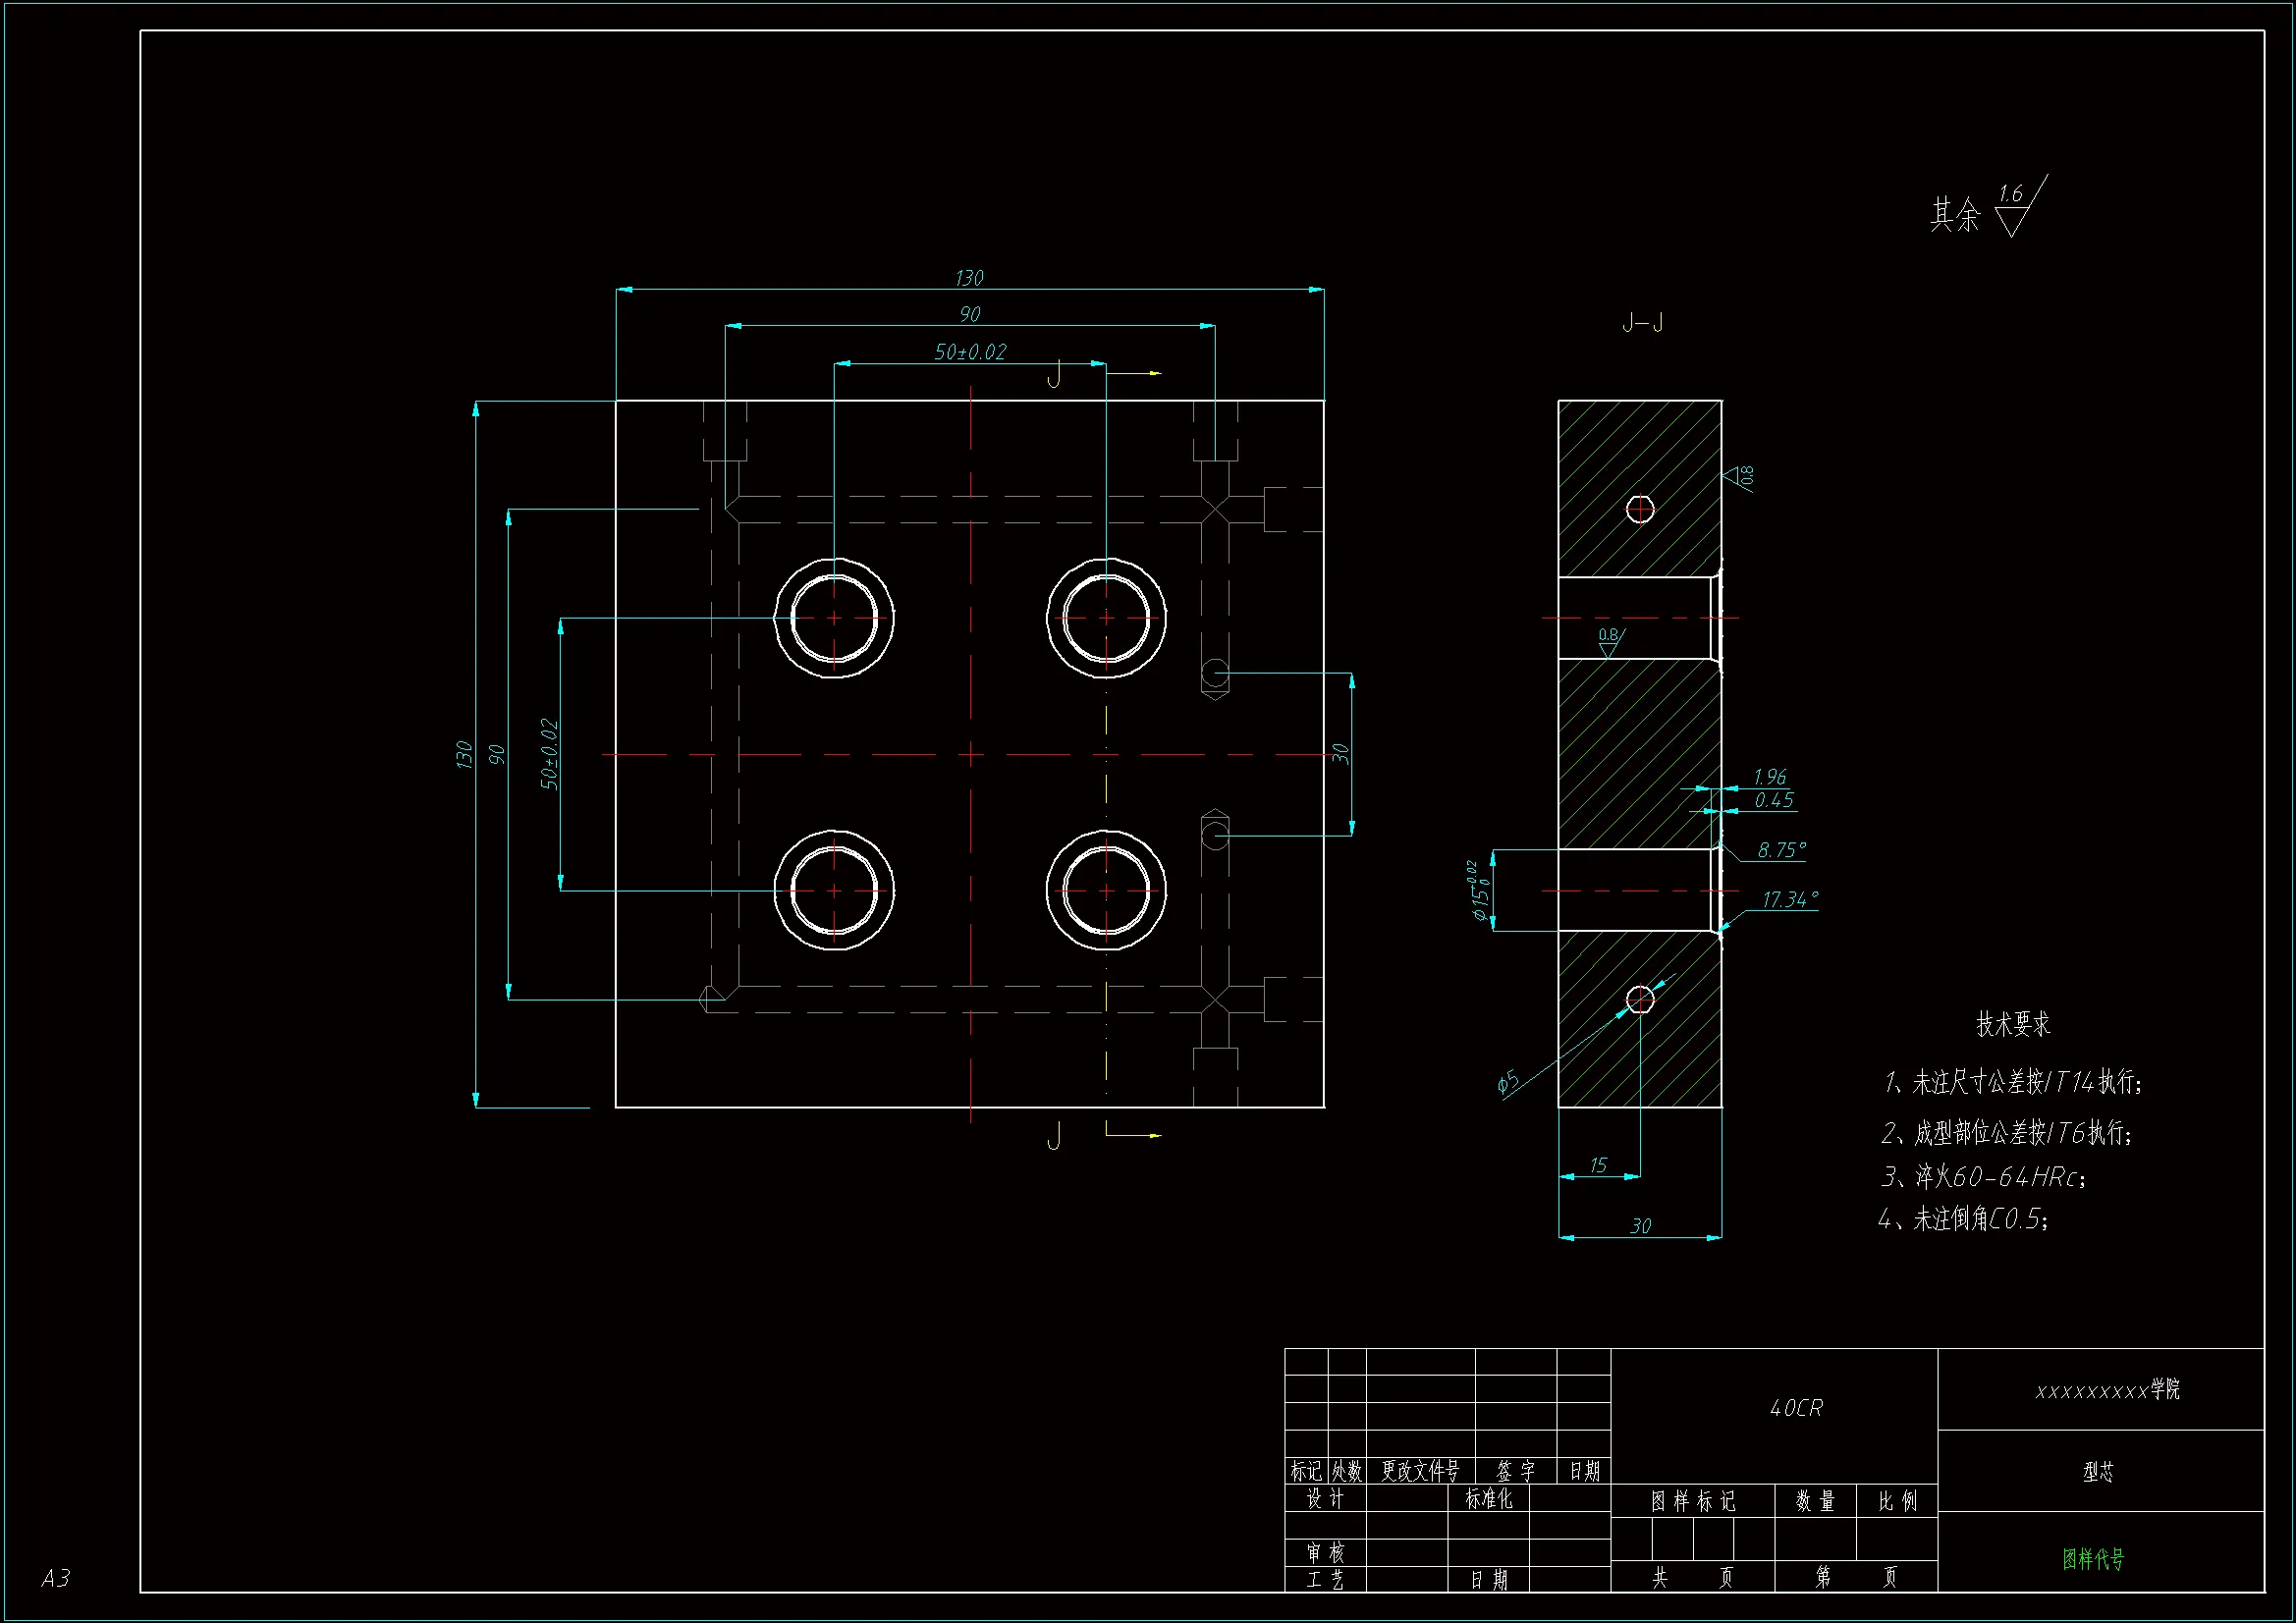Click the lower-right circular hole center
Viewport: 2296px width, 1623px height.
coord(1106,890)
